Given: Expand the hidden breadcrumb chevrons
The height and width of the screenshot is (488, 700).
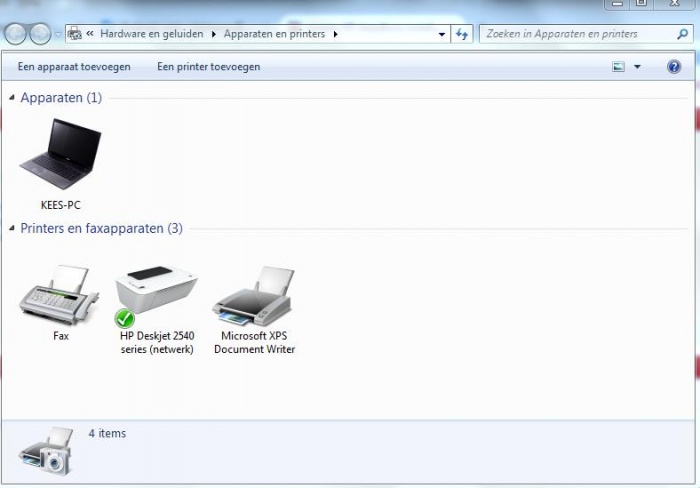Looking at the screenshot, I should point(90,33).
